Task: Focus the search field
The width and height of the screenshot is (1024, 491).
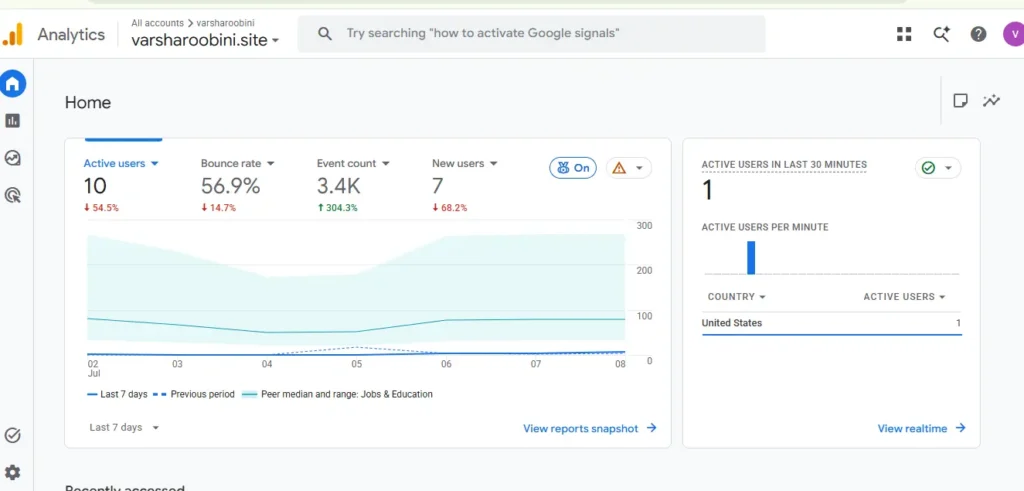Action: tap(531, 33)
